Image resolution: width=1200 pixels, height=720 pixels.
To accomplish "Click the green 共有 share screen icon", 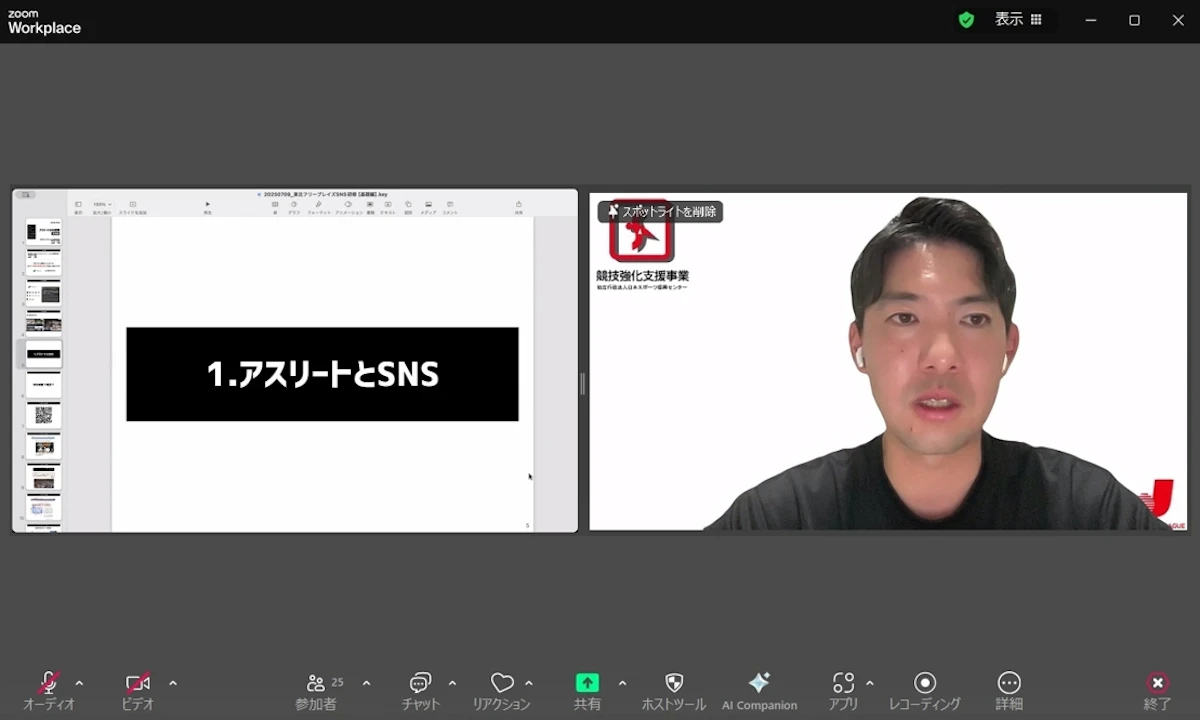I will coord(587,683).
